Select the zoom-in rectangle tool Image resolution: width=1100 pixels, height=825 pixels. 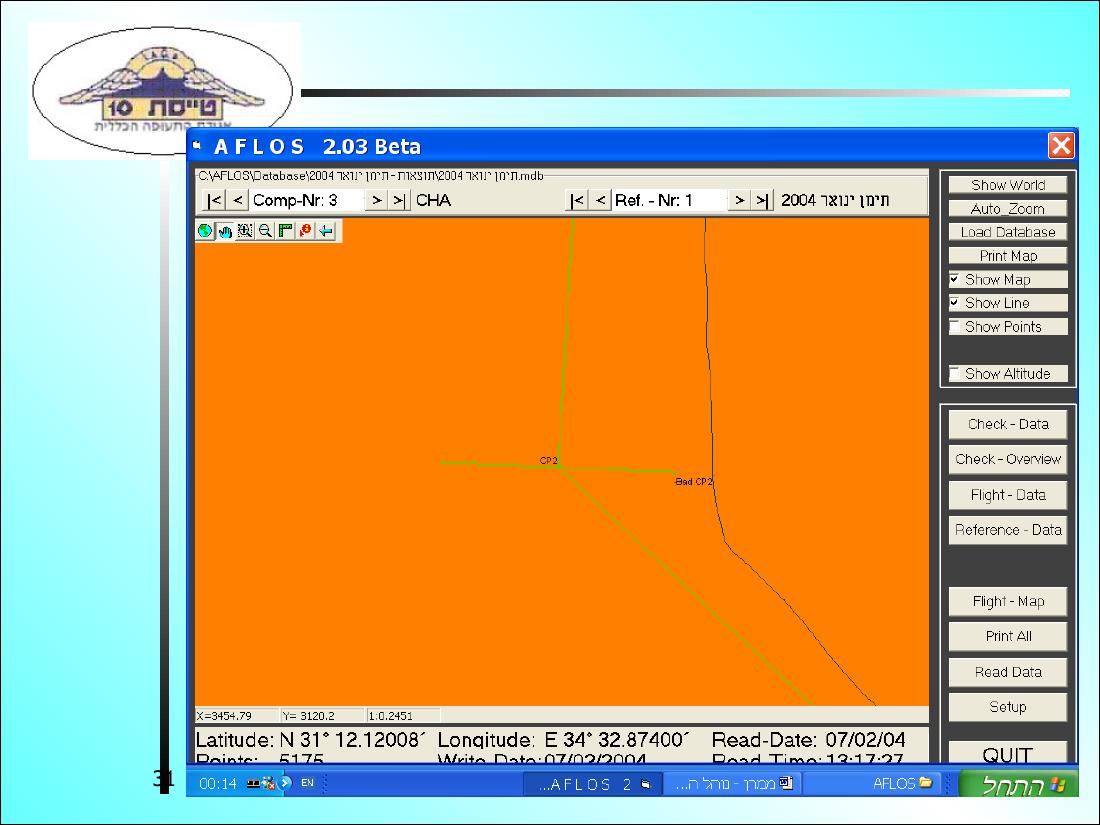[245, 231]
